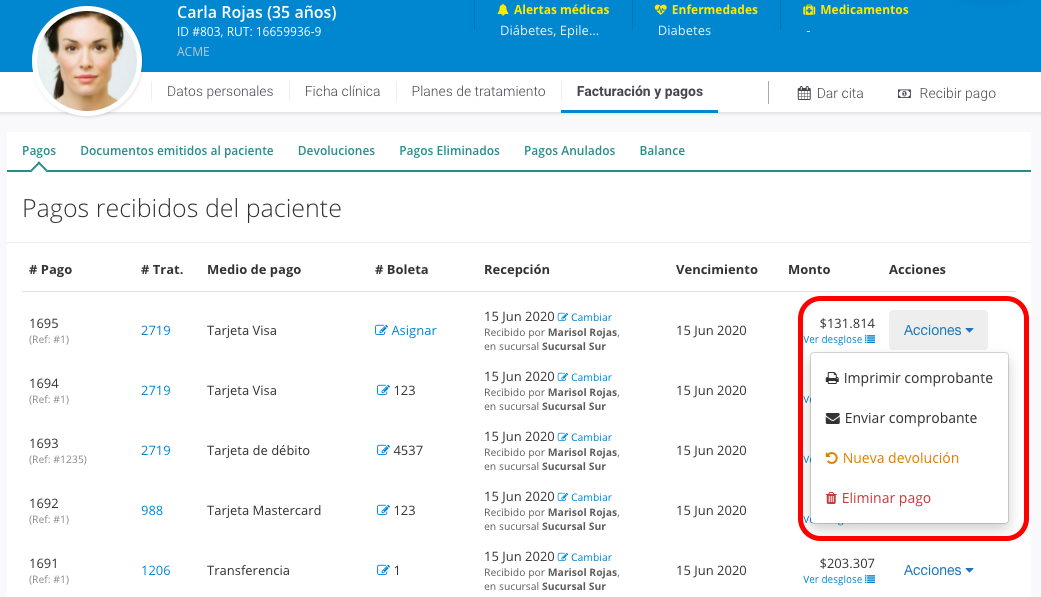Collapse the open Acciones dropdown on payment 1695
Image resolution: width=1041 pixels, height=597 pixels.
tap(937, 329)
